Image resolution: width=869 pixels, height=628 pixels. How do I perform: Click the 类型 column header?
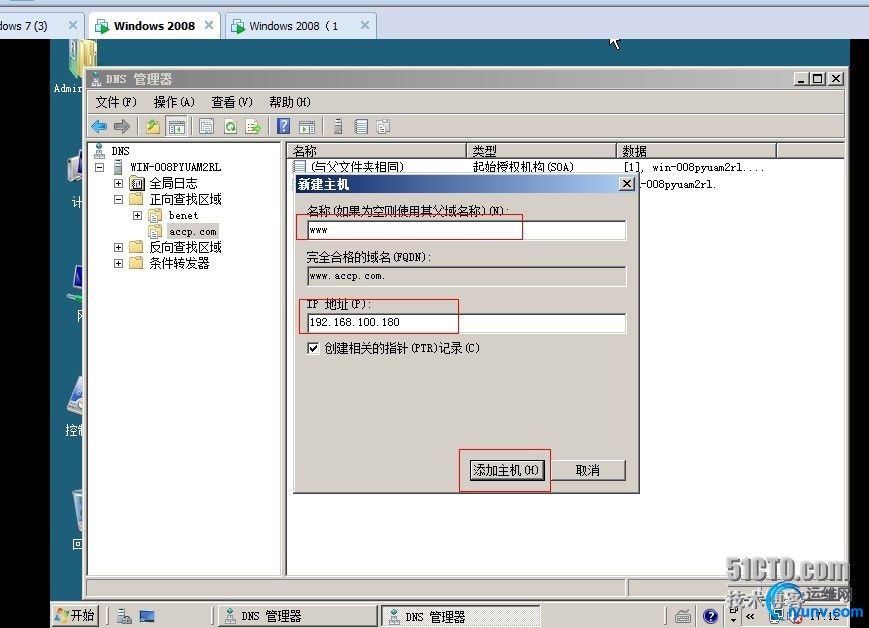click(541, 151)
